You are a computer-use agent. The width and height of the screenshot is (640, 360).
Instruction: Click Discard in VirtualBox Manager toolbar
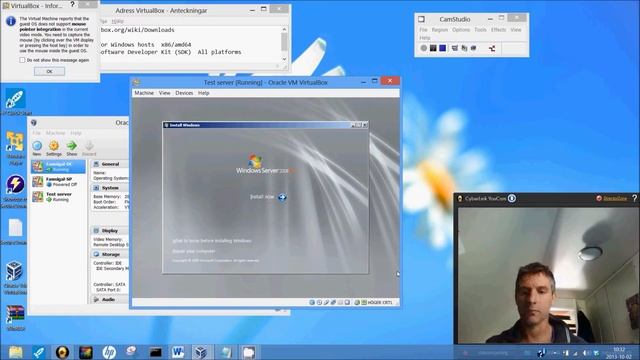click(x=89, y=148)
